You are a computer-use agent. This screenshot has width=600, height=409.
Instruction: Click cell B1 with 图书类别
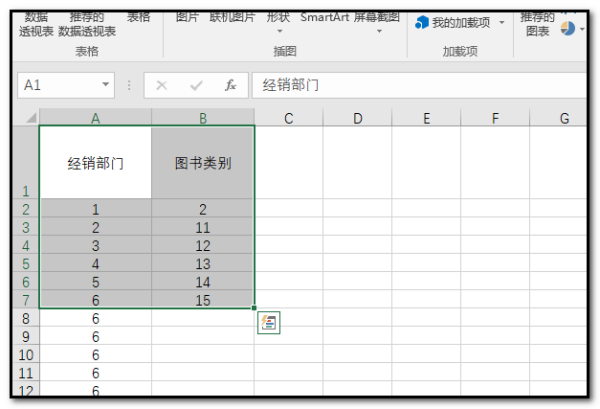click(x=203, y=162)
